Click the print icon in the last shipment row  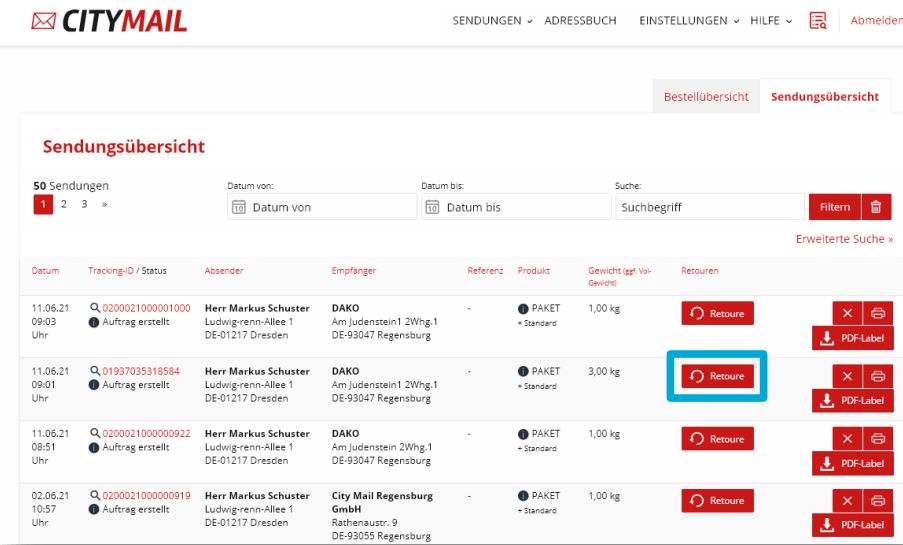[x=878, y=501]
